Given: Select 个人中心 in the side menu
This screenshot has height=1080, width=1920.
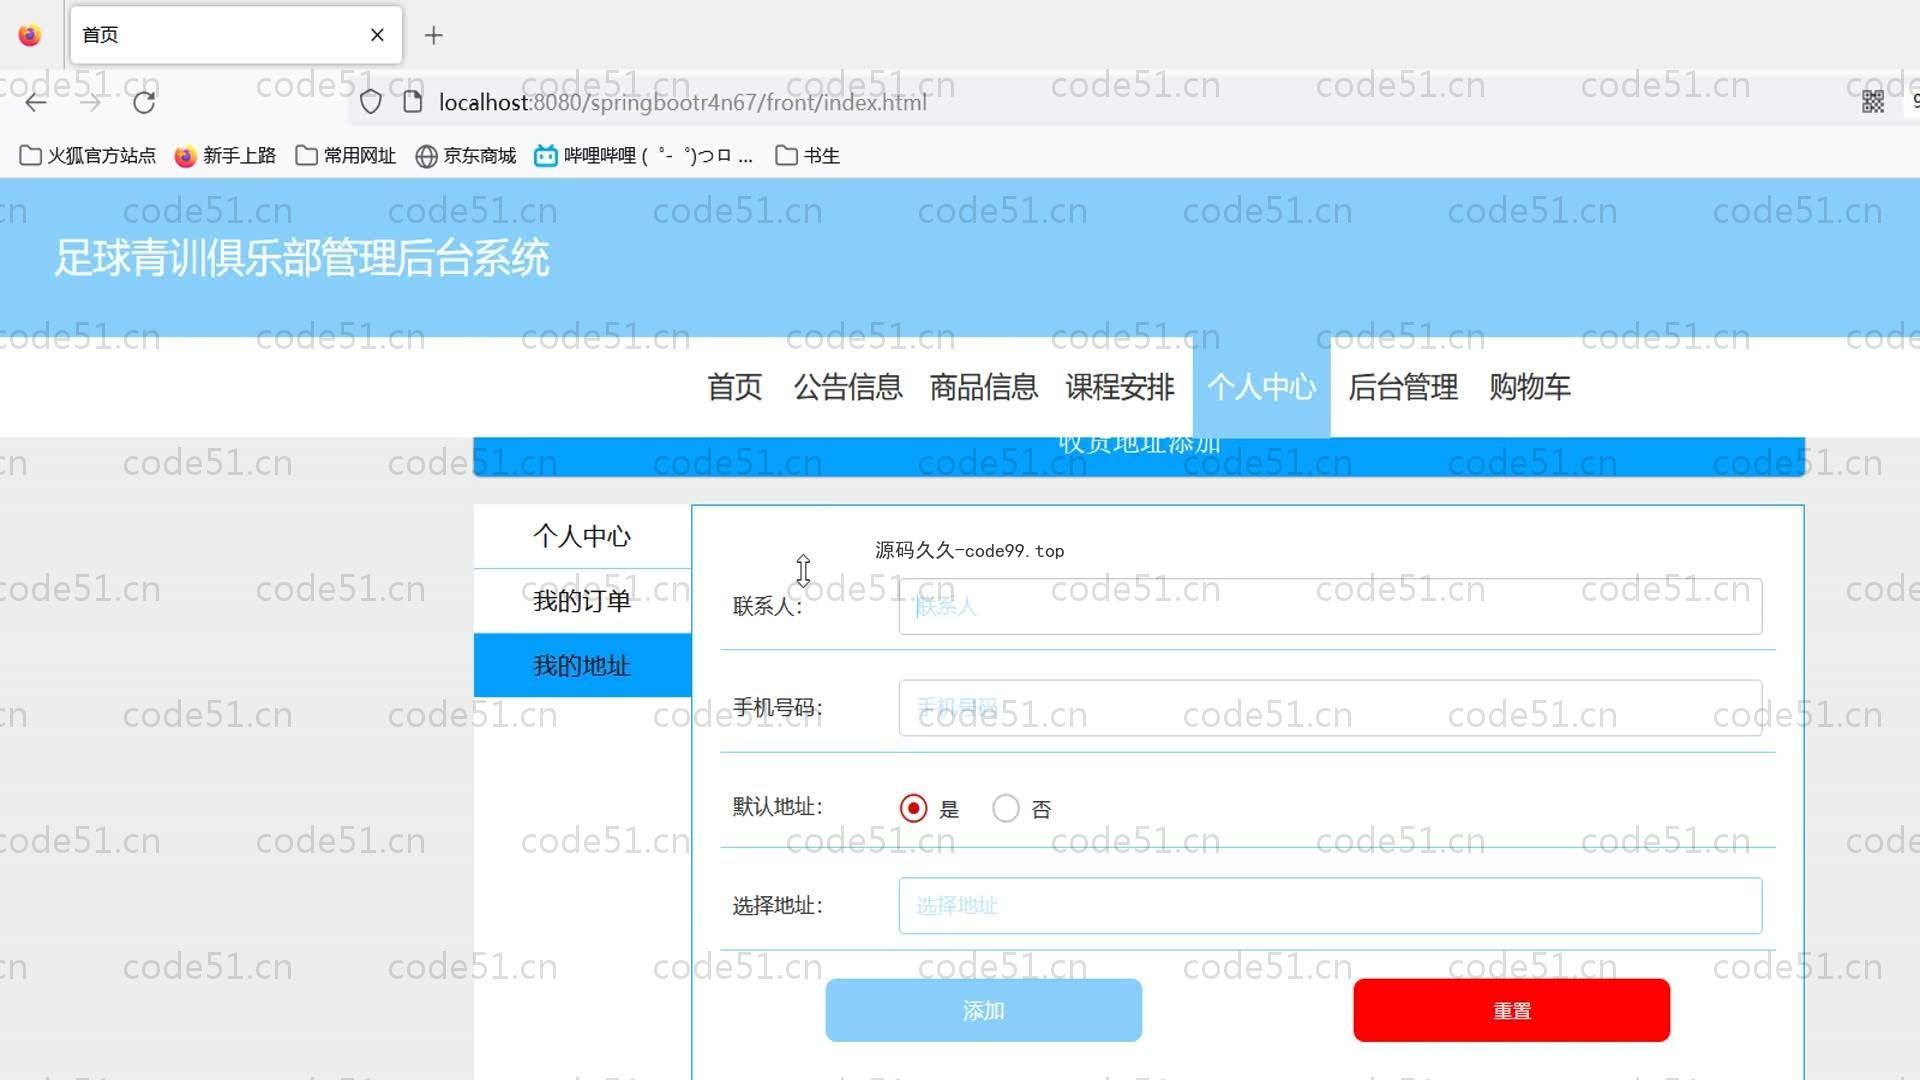Looking at the screenshot, I should click(582, 537).
